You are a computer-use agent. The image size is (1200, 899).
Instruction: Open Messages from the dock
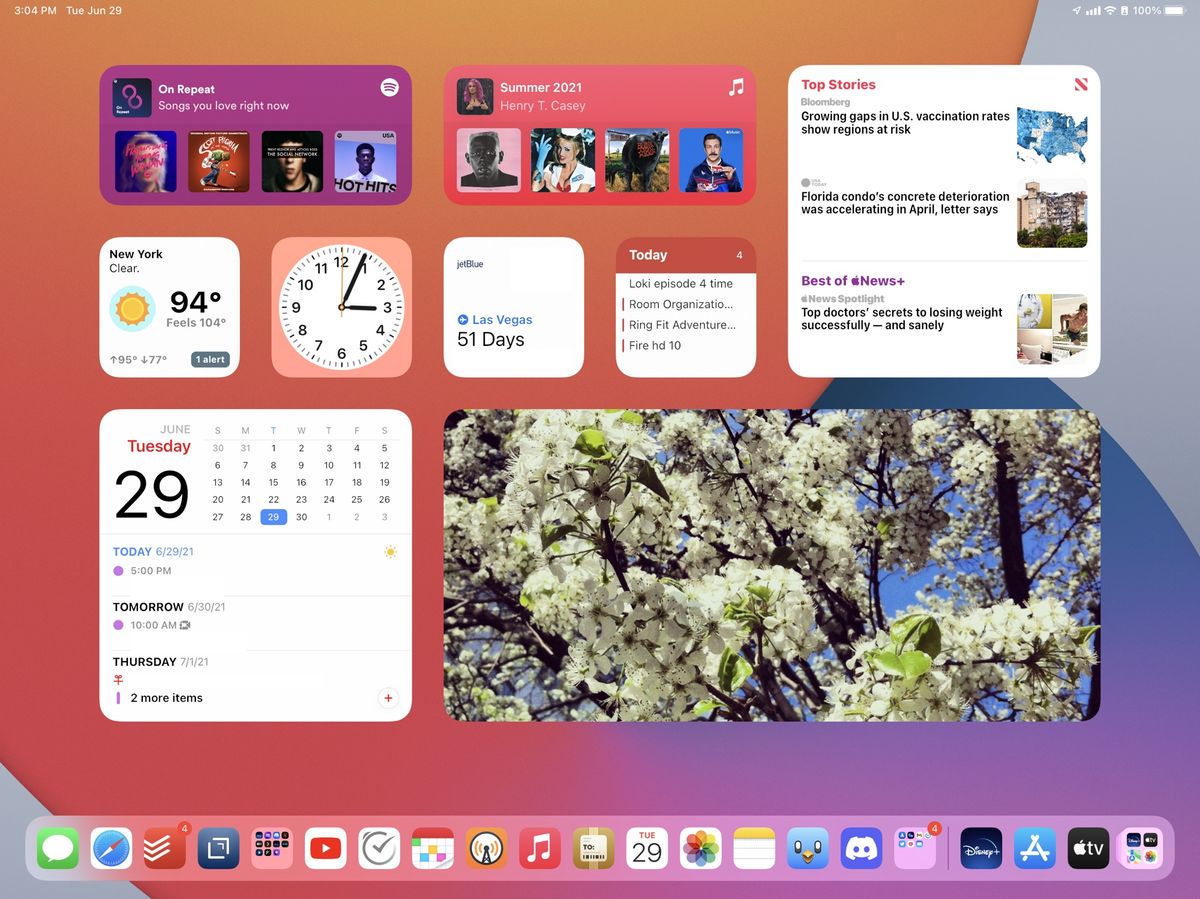[57, 848]
